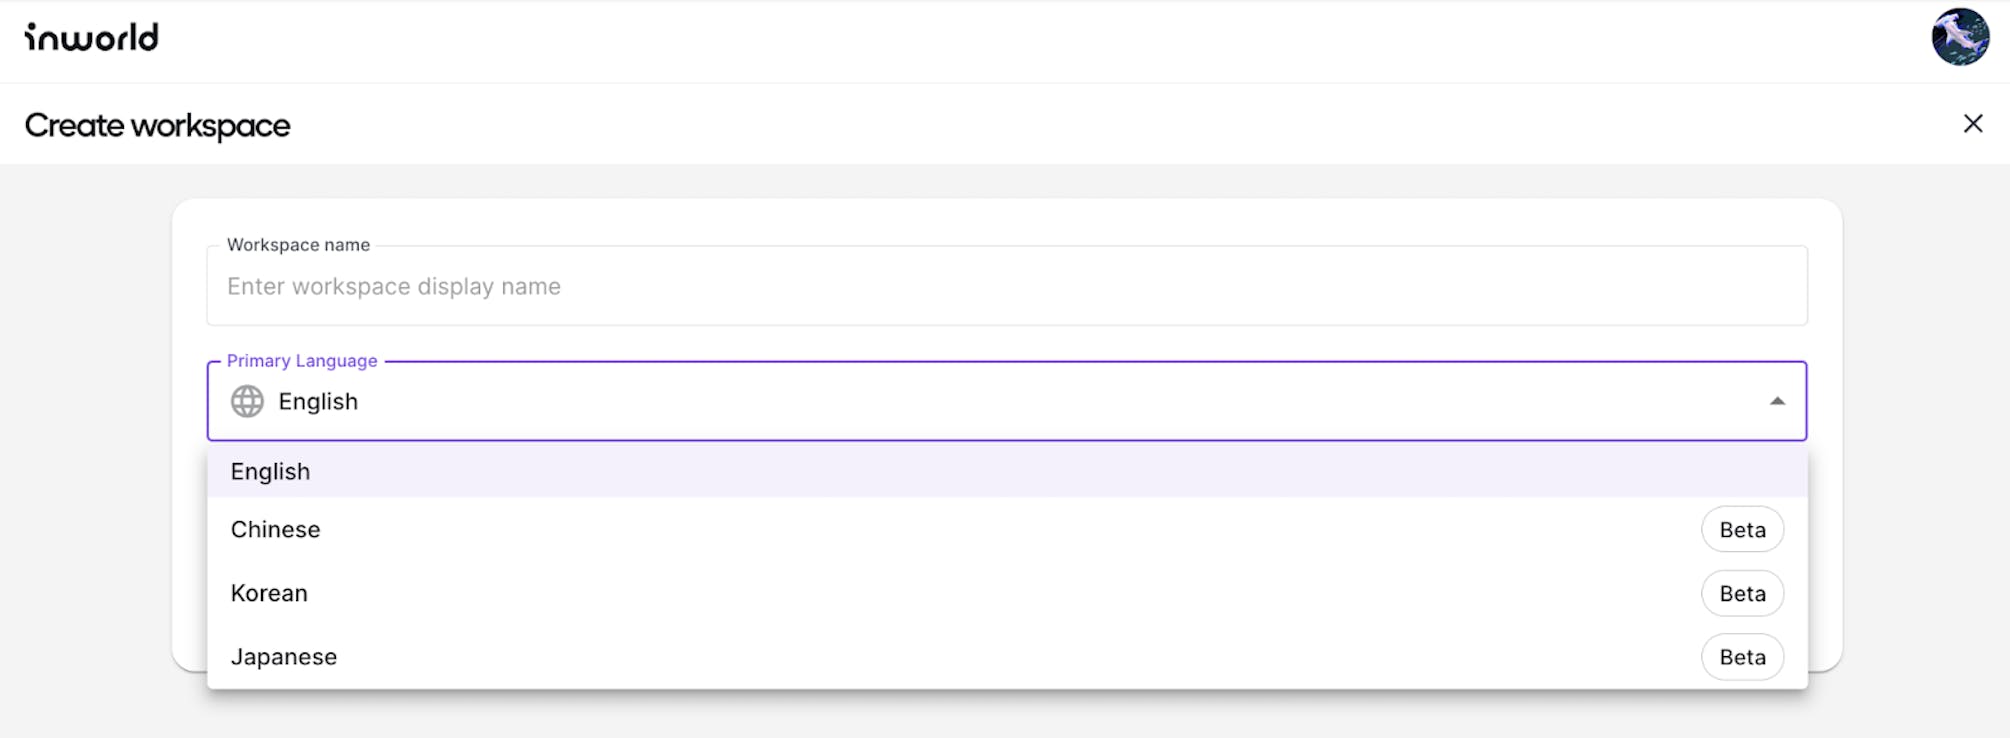This screenshot has width=2010, height=738.
Task: Click the Primary Language field label
Action: point(302,361)
